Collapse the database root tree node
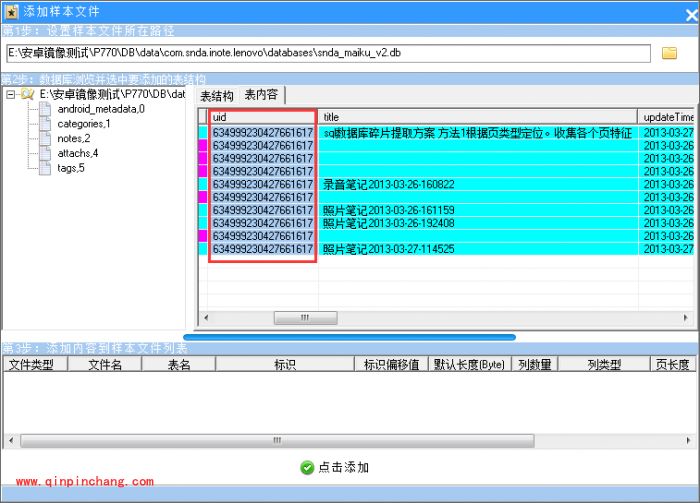Viewport: 700px width, 503px height. (10, 94)
